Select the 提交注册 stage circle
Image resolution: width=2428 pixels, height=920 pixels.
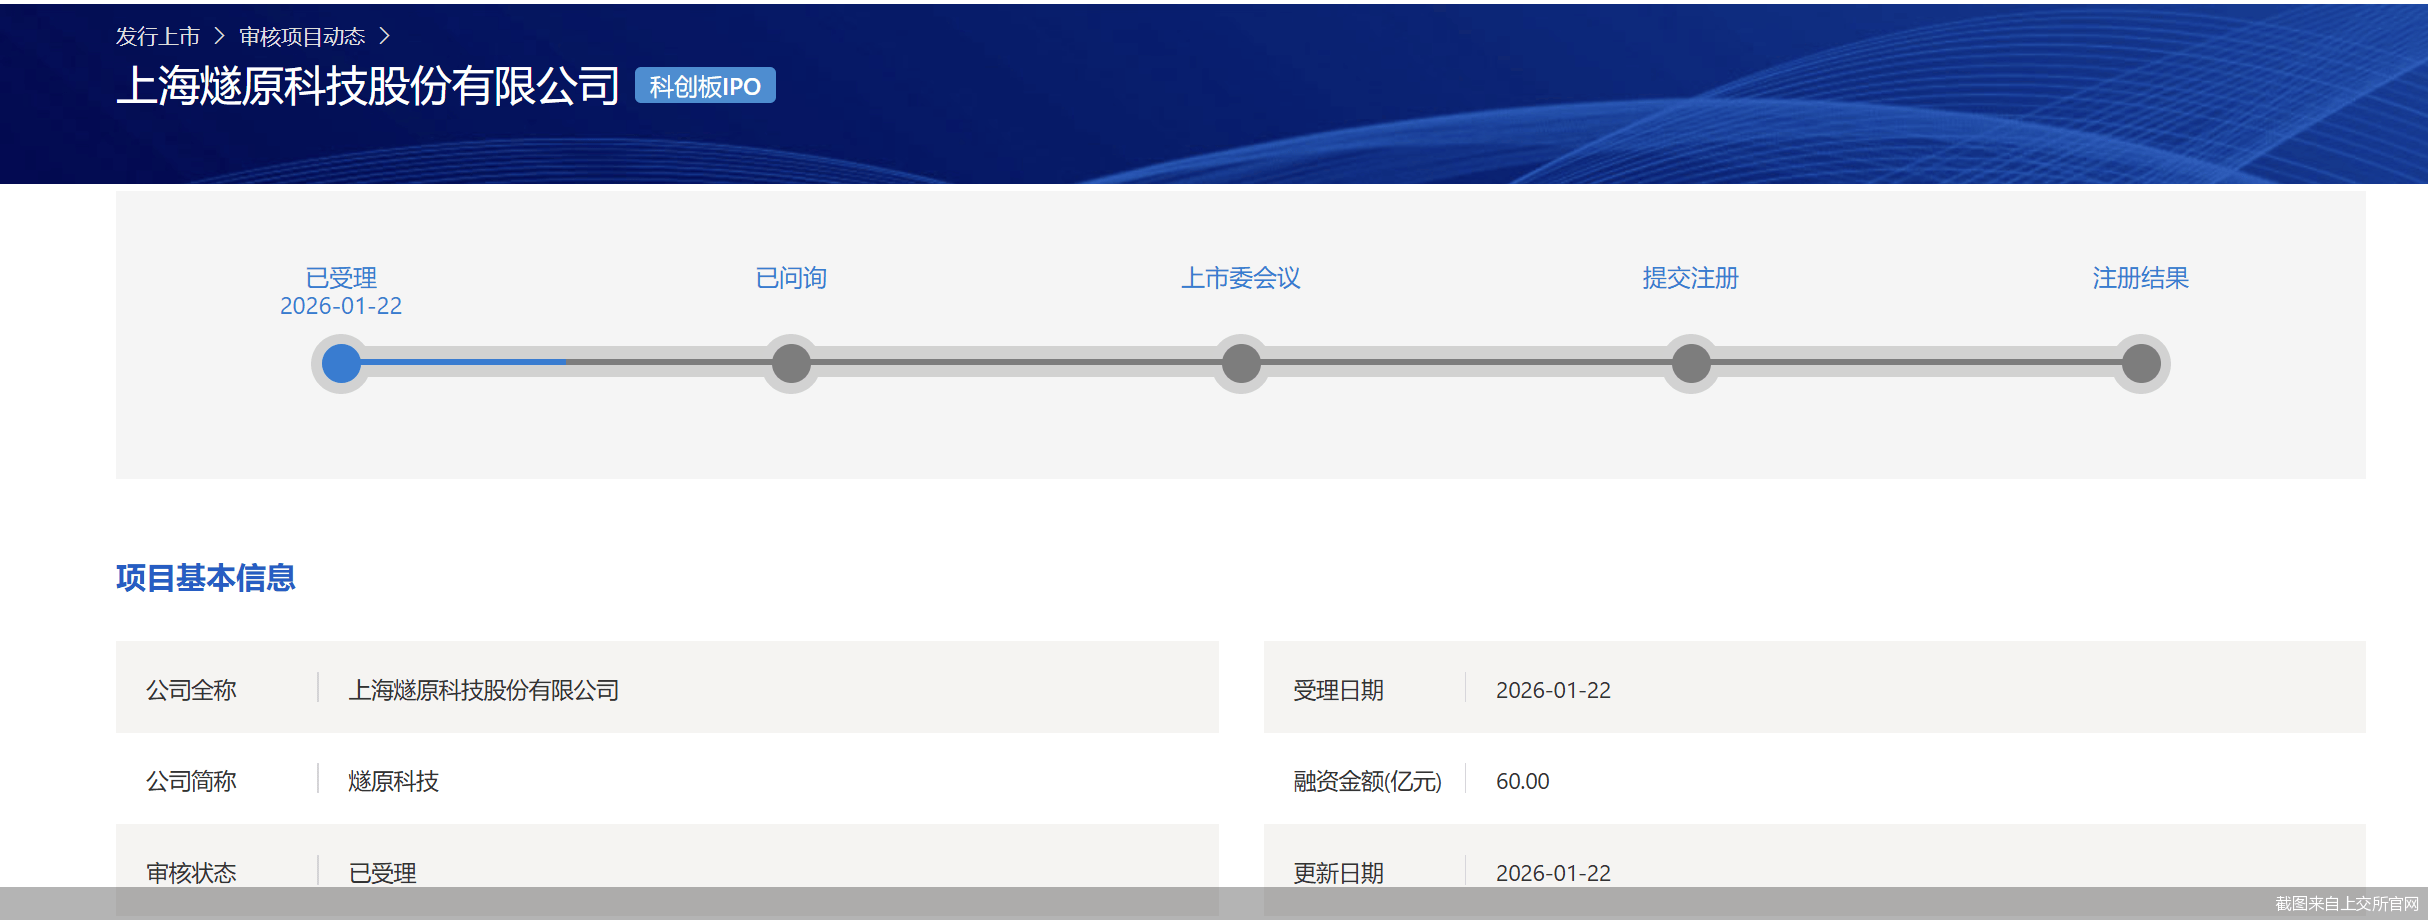(x=1691, y=363)
